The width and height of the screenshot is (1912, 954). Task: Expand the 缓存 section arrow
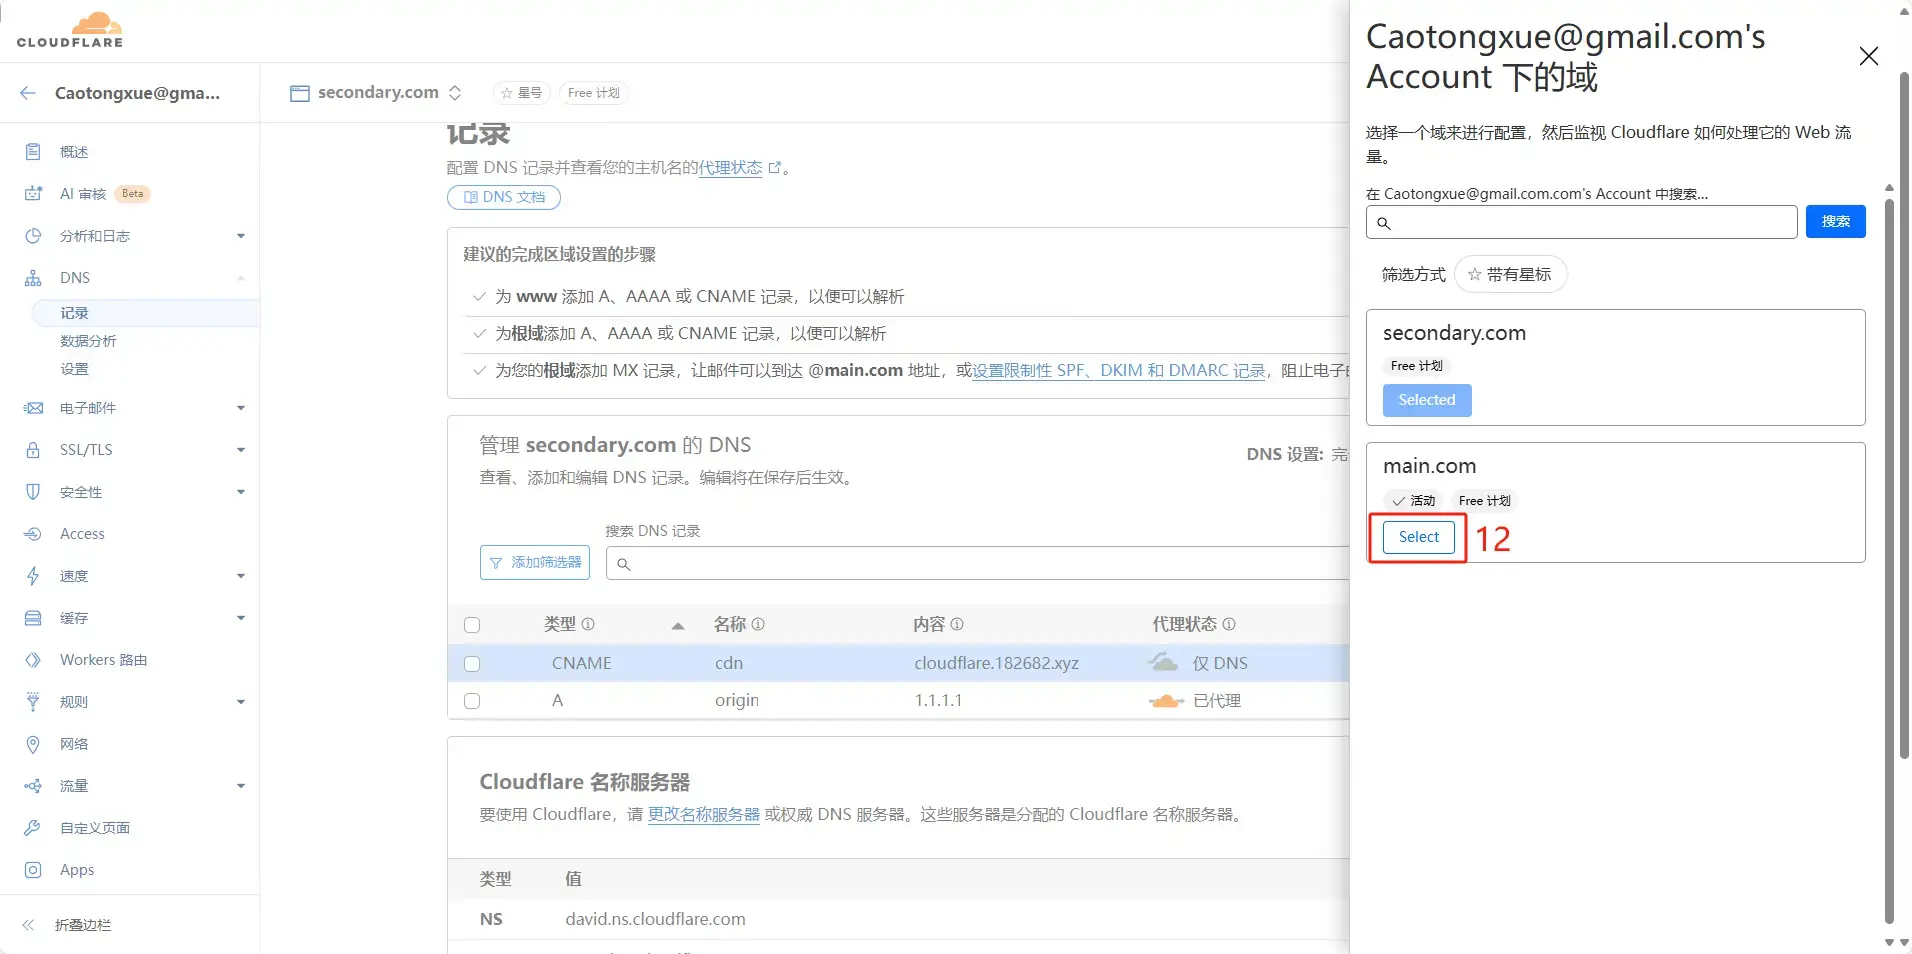(241, 618)
